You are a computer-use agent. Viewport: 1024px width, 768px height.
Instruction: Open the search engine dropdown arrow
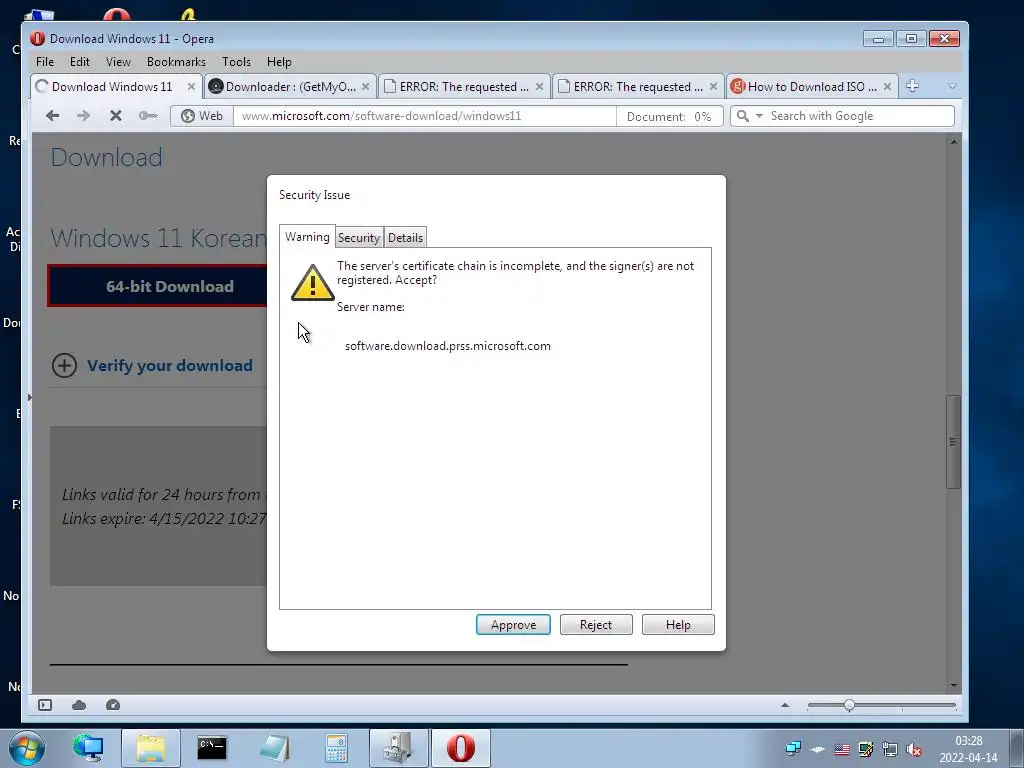760,116
